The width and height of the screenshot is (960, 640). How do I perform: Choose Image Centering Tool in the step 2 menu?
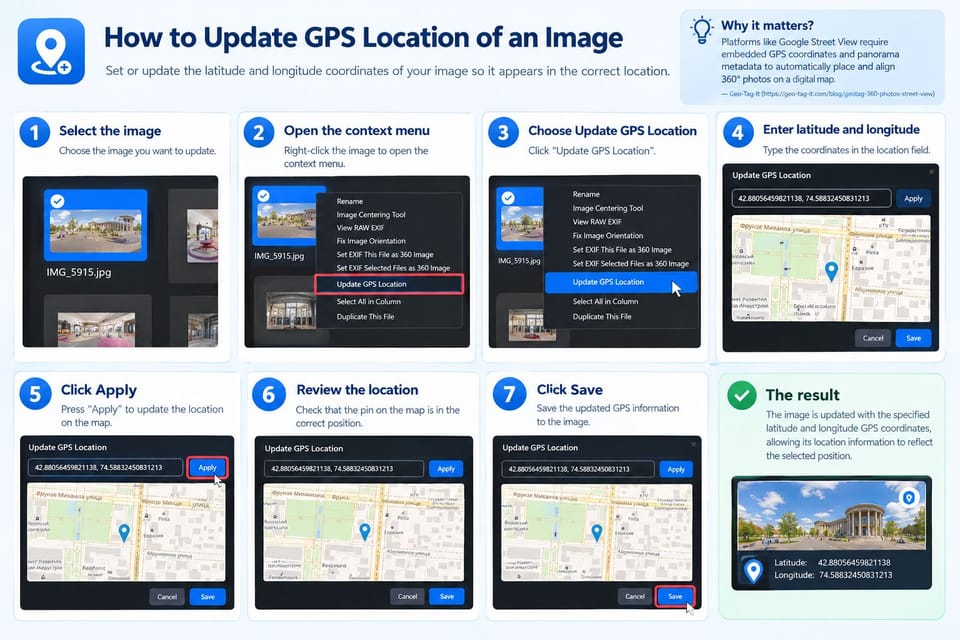pyautogui.click(x=371, y=214)
